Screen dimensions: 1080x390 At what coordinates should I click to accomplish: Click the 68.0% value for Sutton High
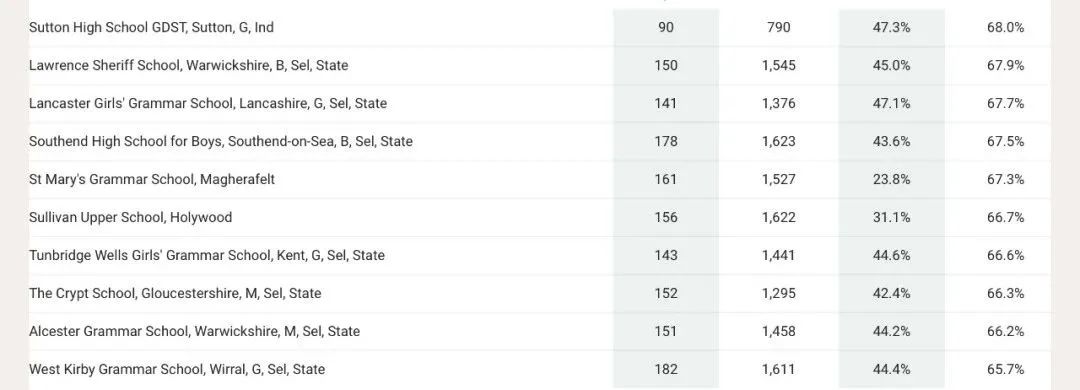(1006, 28)
